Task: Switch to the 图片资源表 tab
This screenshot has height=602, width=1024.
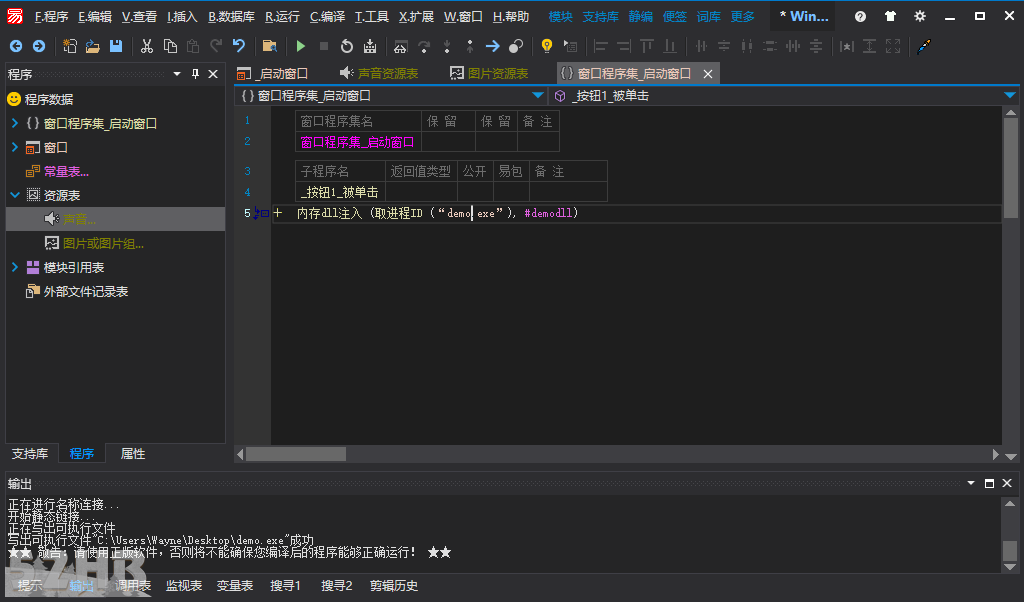Action: pos(489,74)
